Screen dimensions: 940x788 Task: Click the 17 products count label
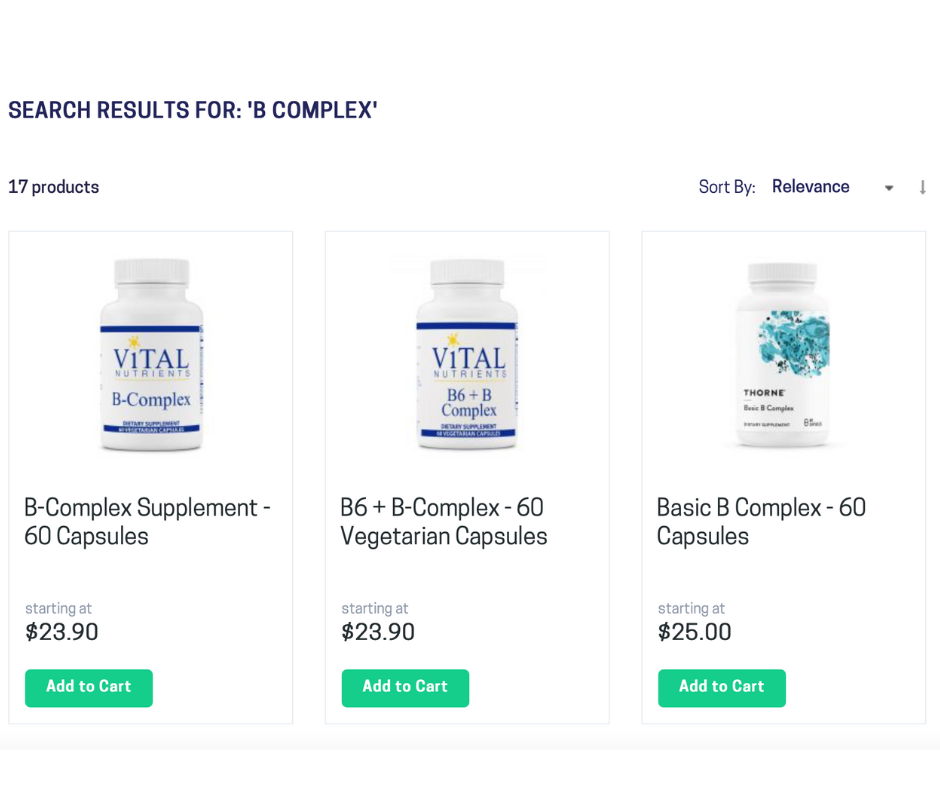pos(53,187)
